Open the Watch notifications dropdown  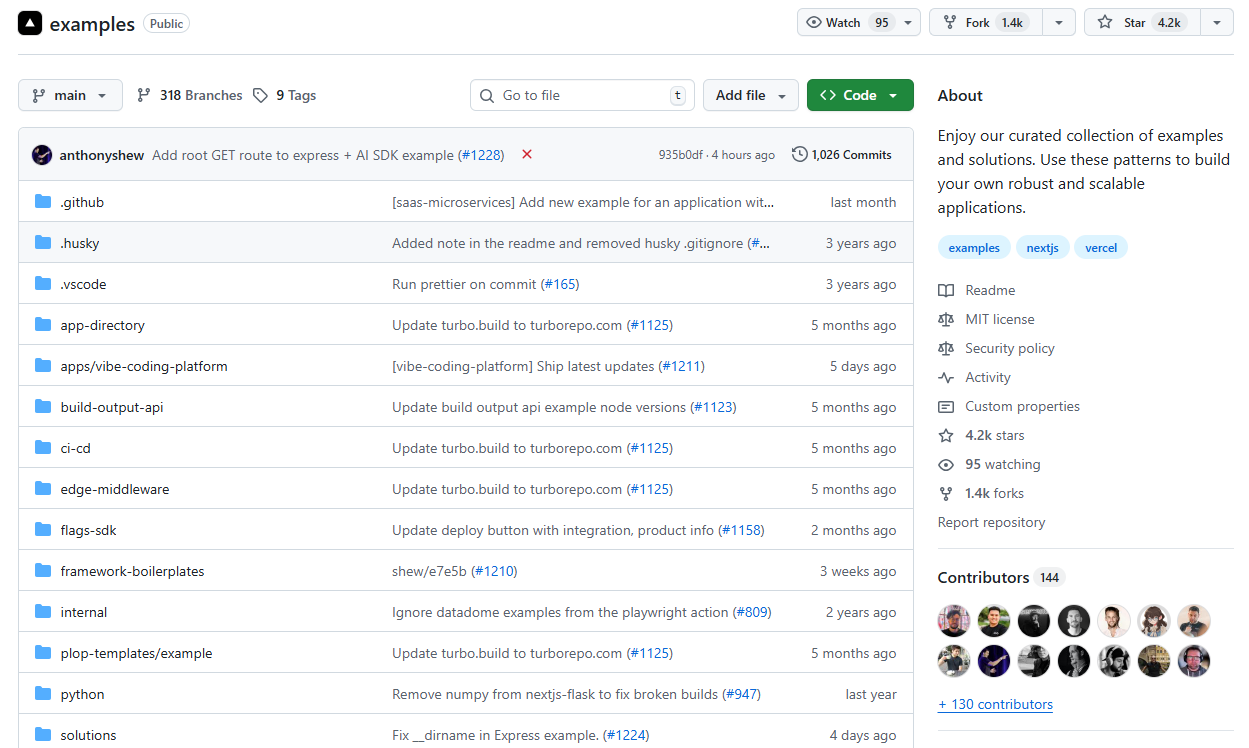point(859,22)
